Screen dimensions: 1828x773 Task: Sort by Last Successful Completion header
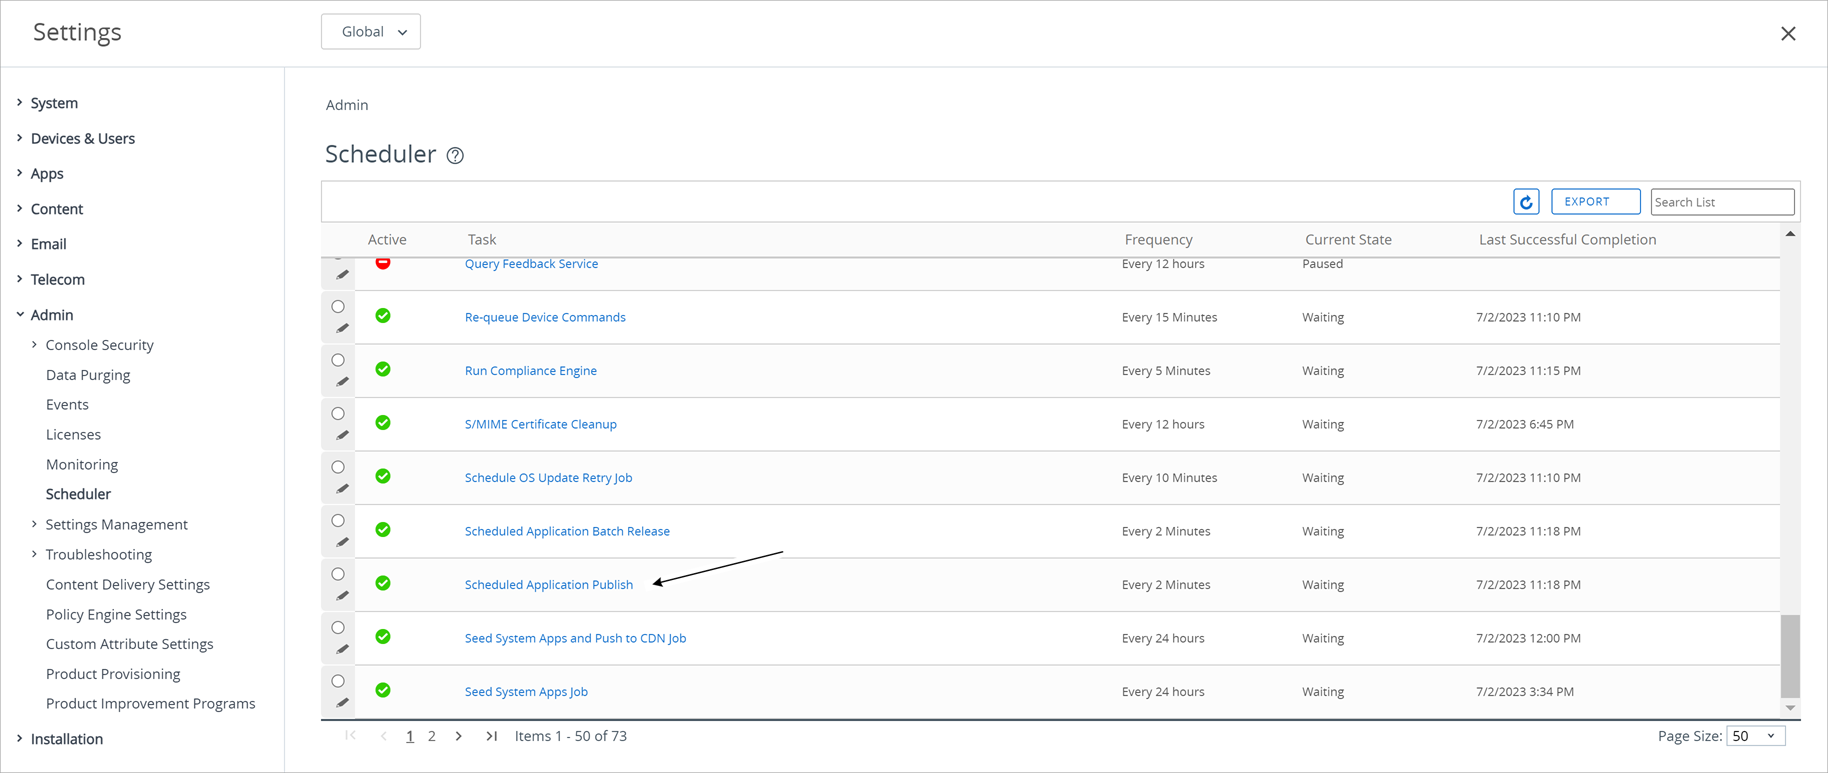(1567, 240)
